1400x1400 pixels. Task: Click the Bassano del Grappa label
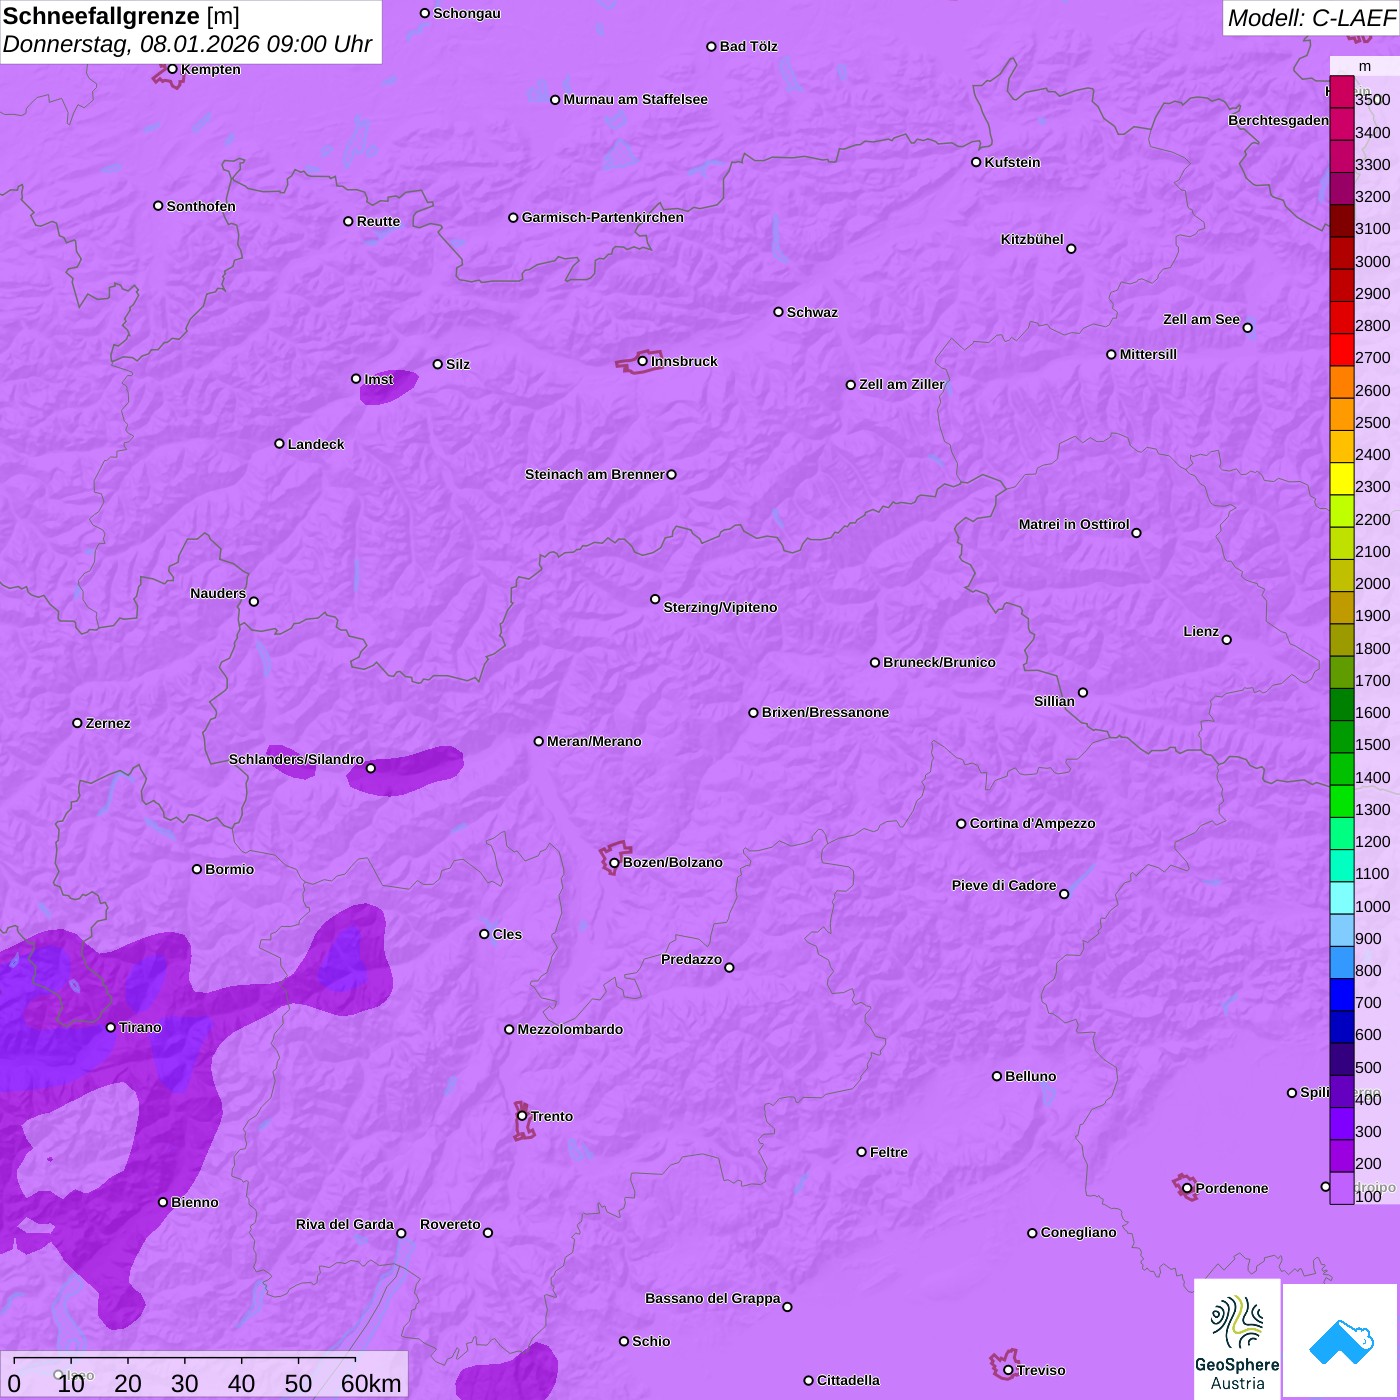tap(713, 1298)
